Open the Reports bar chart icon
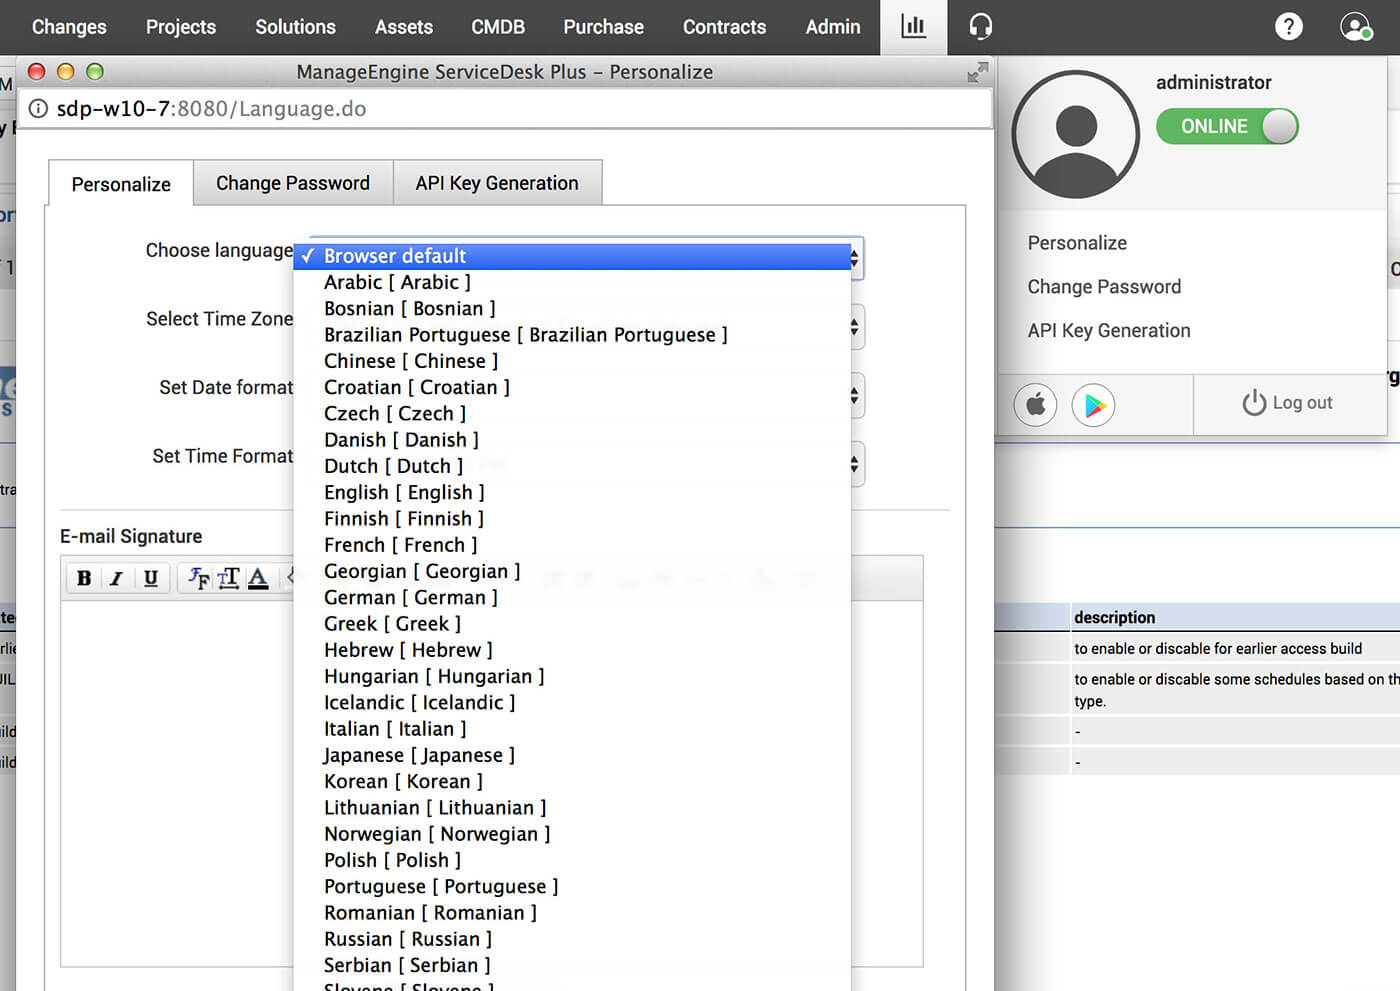This screenshot has width=1400, height=991. tap(913, 27)
